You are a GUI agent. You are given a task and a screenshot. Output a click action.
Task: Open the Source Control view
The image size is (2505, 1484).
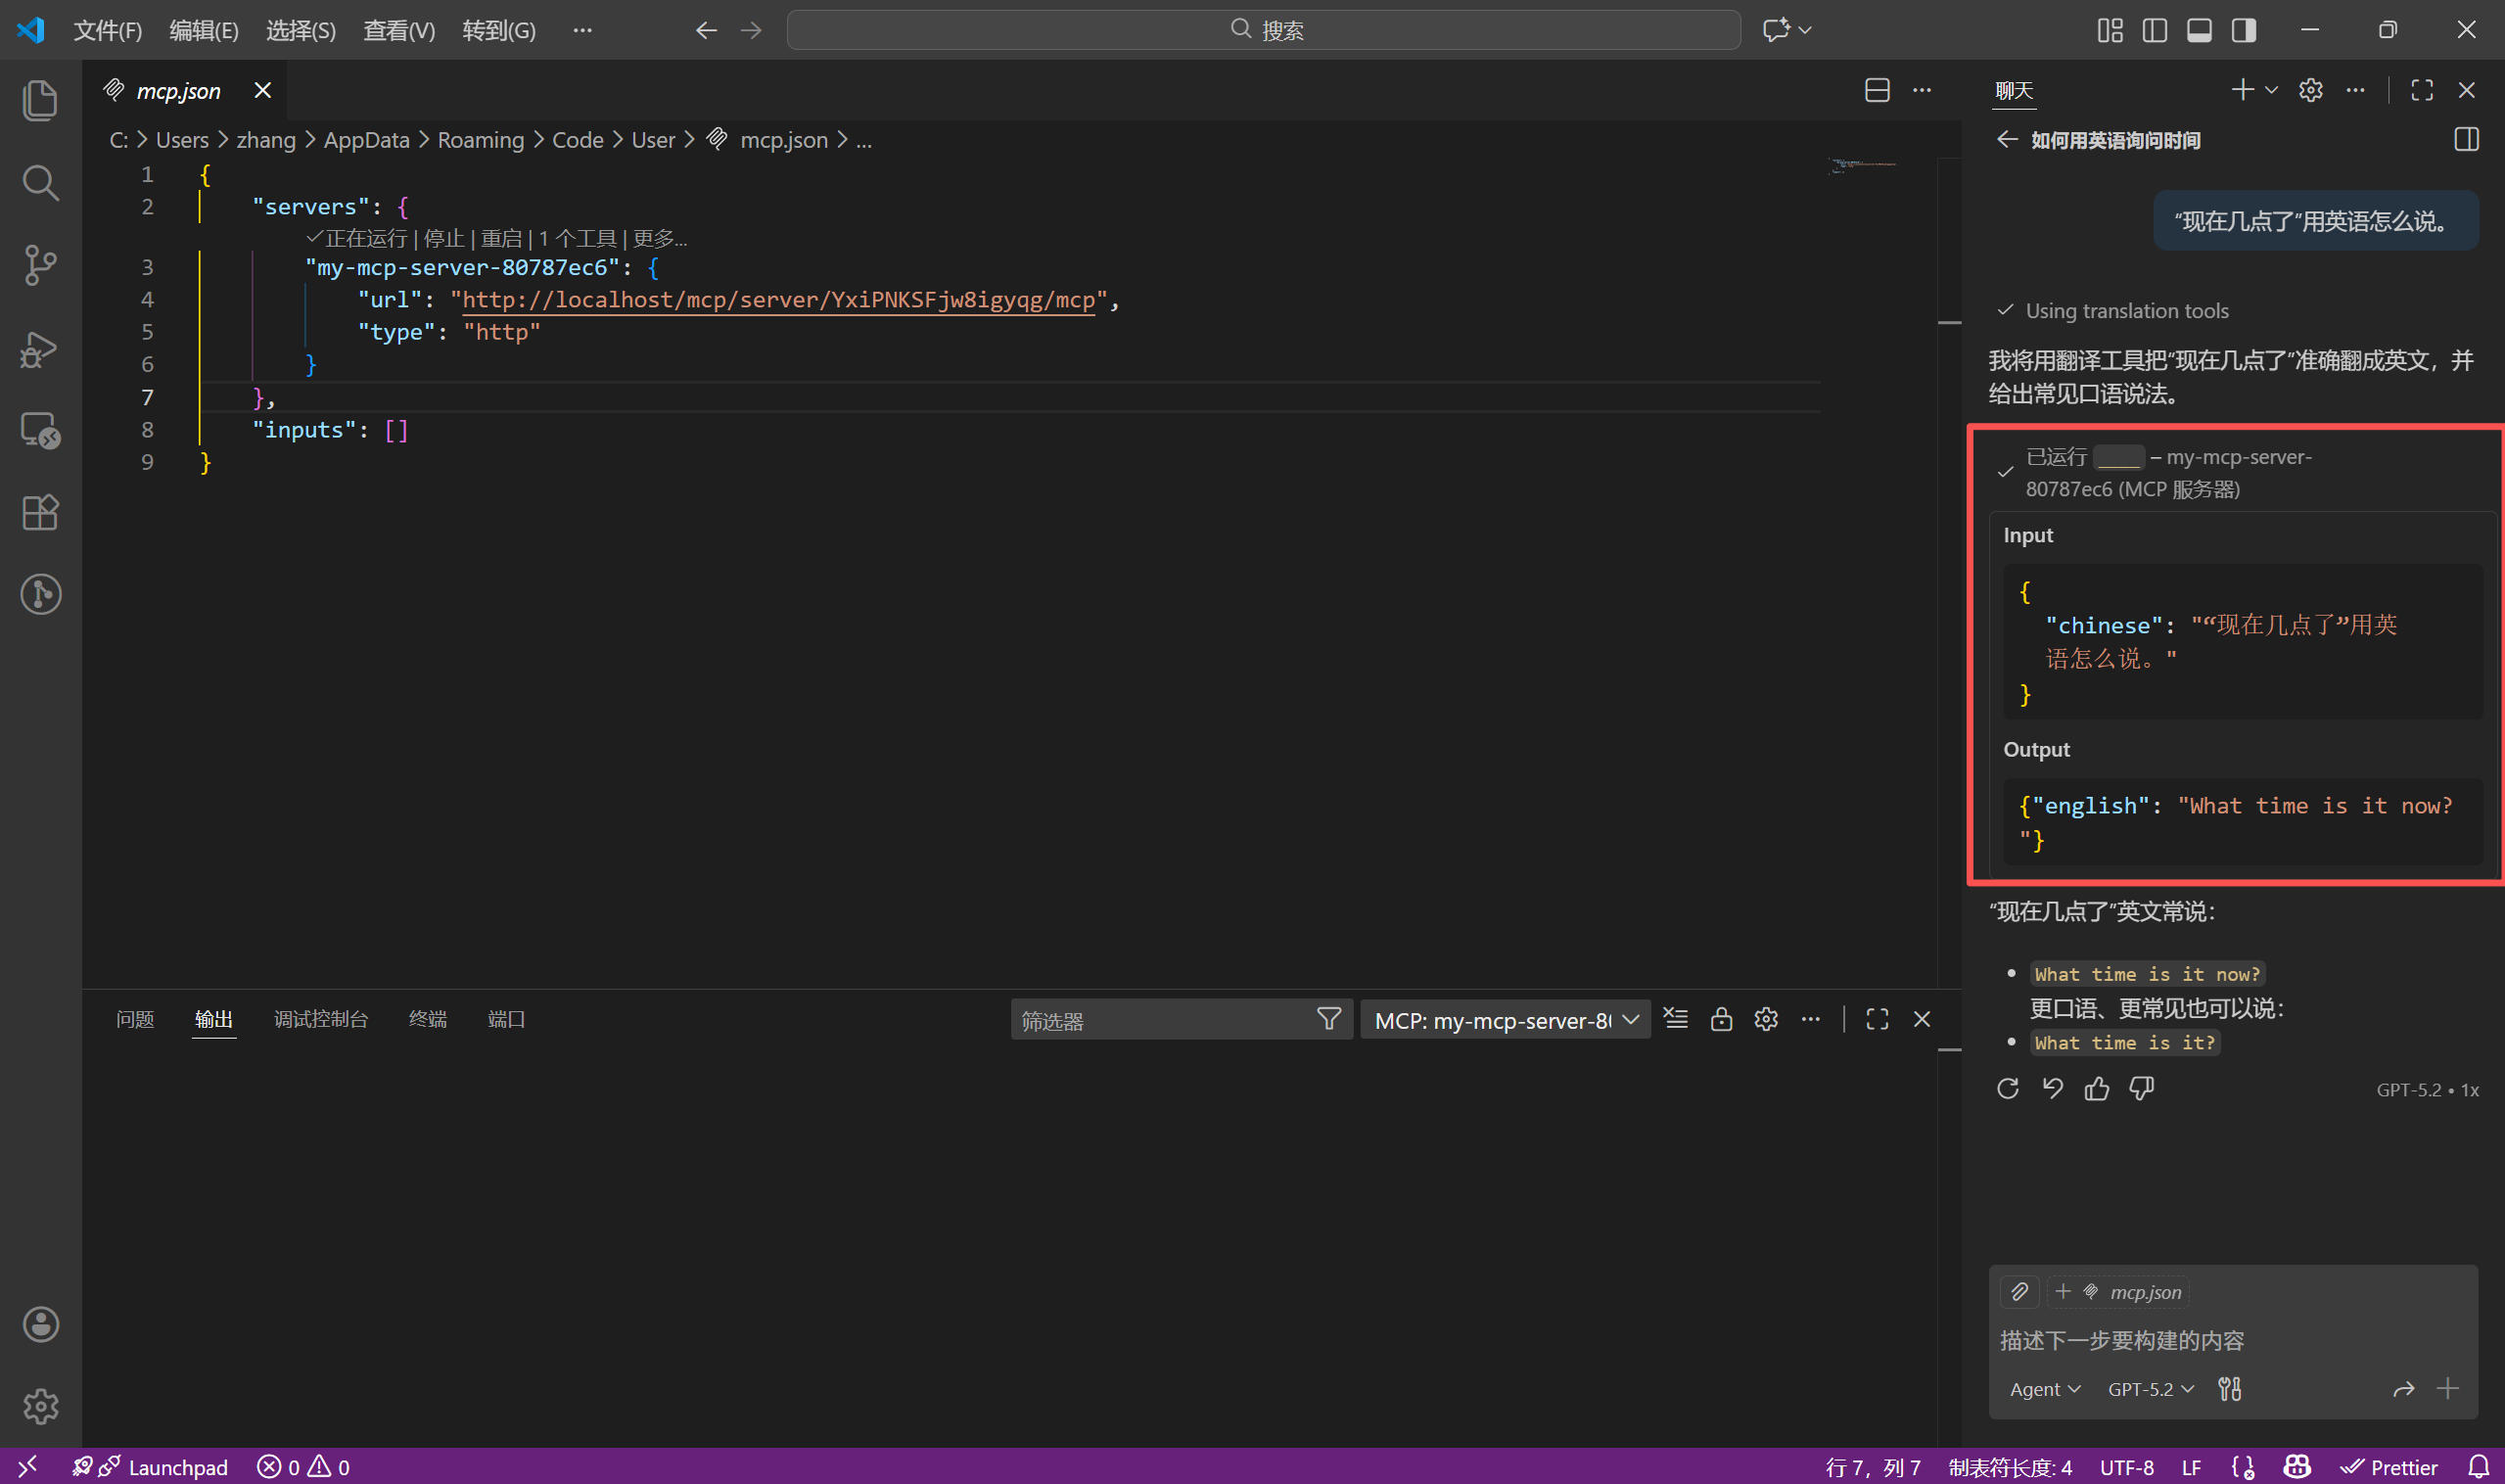click(40, 265)
